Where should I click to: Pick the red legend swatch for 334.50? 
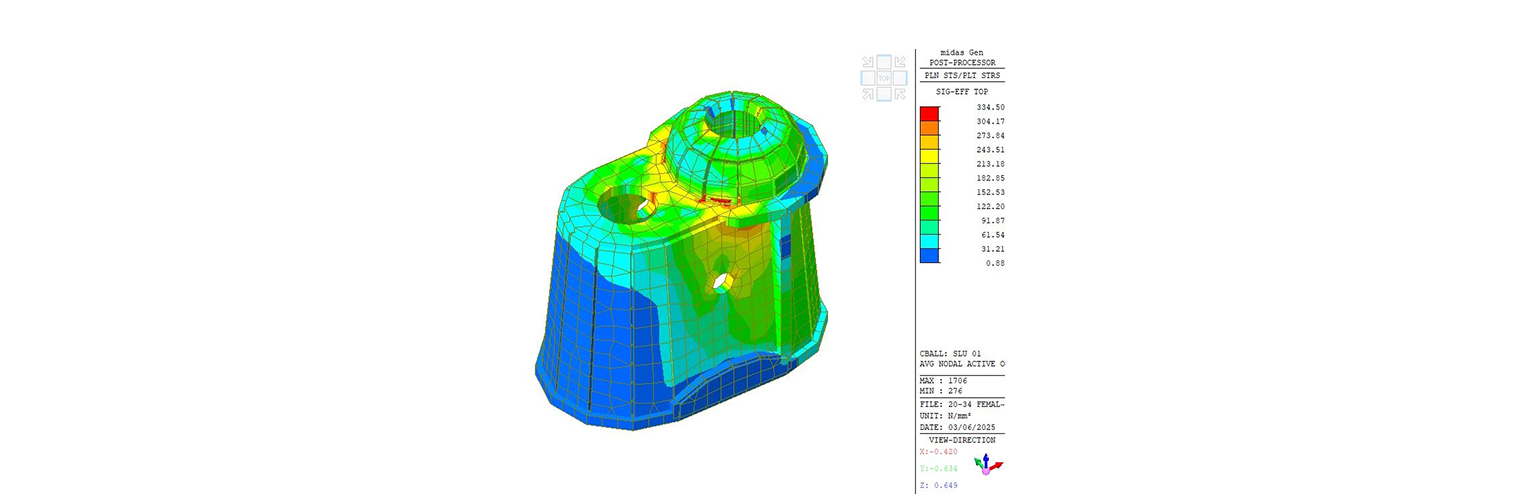929,113
